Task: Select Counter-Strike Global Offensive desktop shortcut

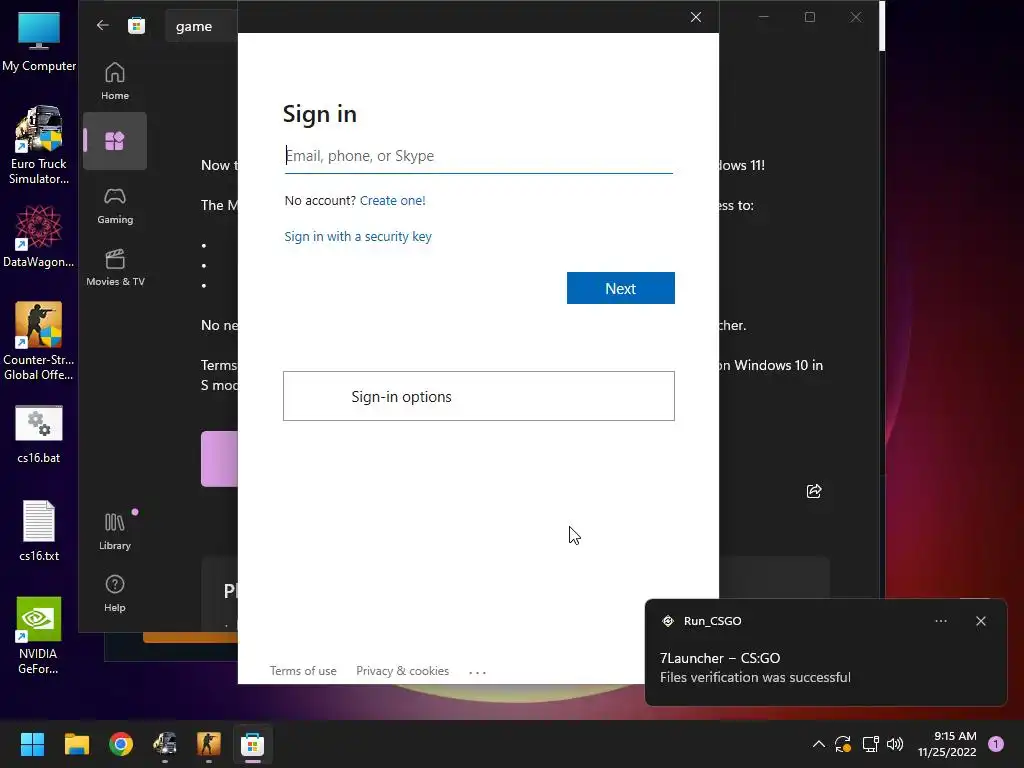Action: [x=39, y=341]
